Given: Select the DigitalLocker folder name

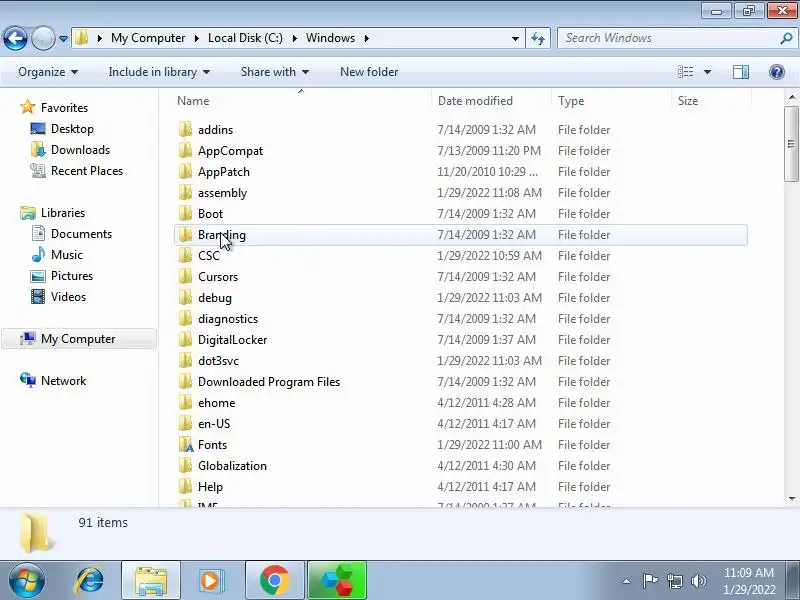Looking at the screenshot, I should click(x=232, y=340).
